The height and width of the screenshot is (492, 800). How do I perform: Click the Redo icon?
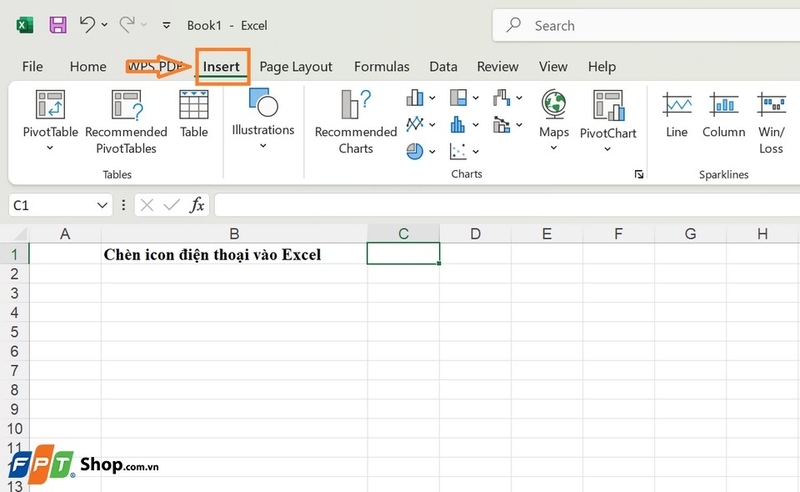click(127, 24)
